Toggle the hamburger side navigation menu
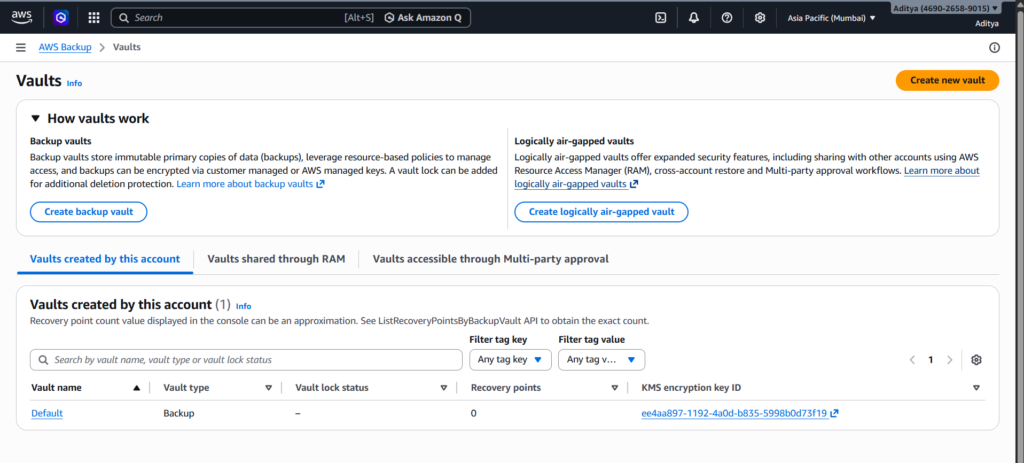The image size is (1024, 463). (x=21, y=47)
